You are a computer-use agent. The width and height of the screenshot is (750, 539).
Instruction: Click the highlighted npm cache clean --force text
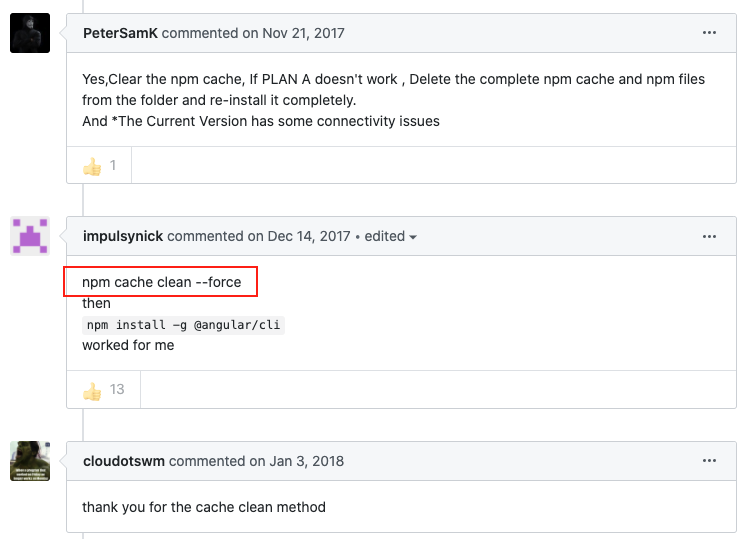(x=161, y=282)
